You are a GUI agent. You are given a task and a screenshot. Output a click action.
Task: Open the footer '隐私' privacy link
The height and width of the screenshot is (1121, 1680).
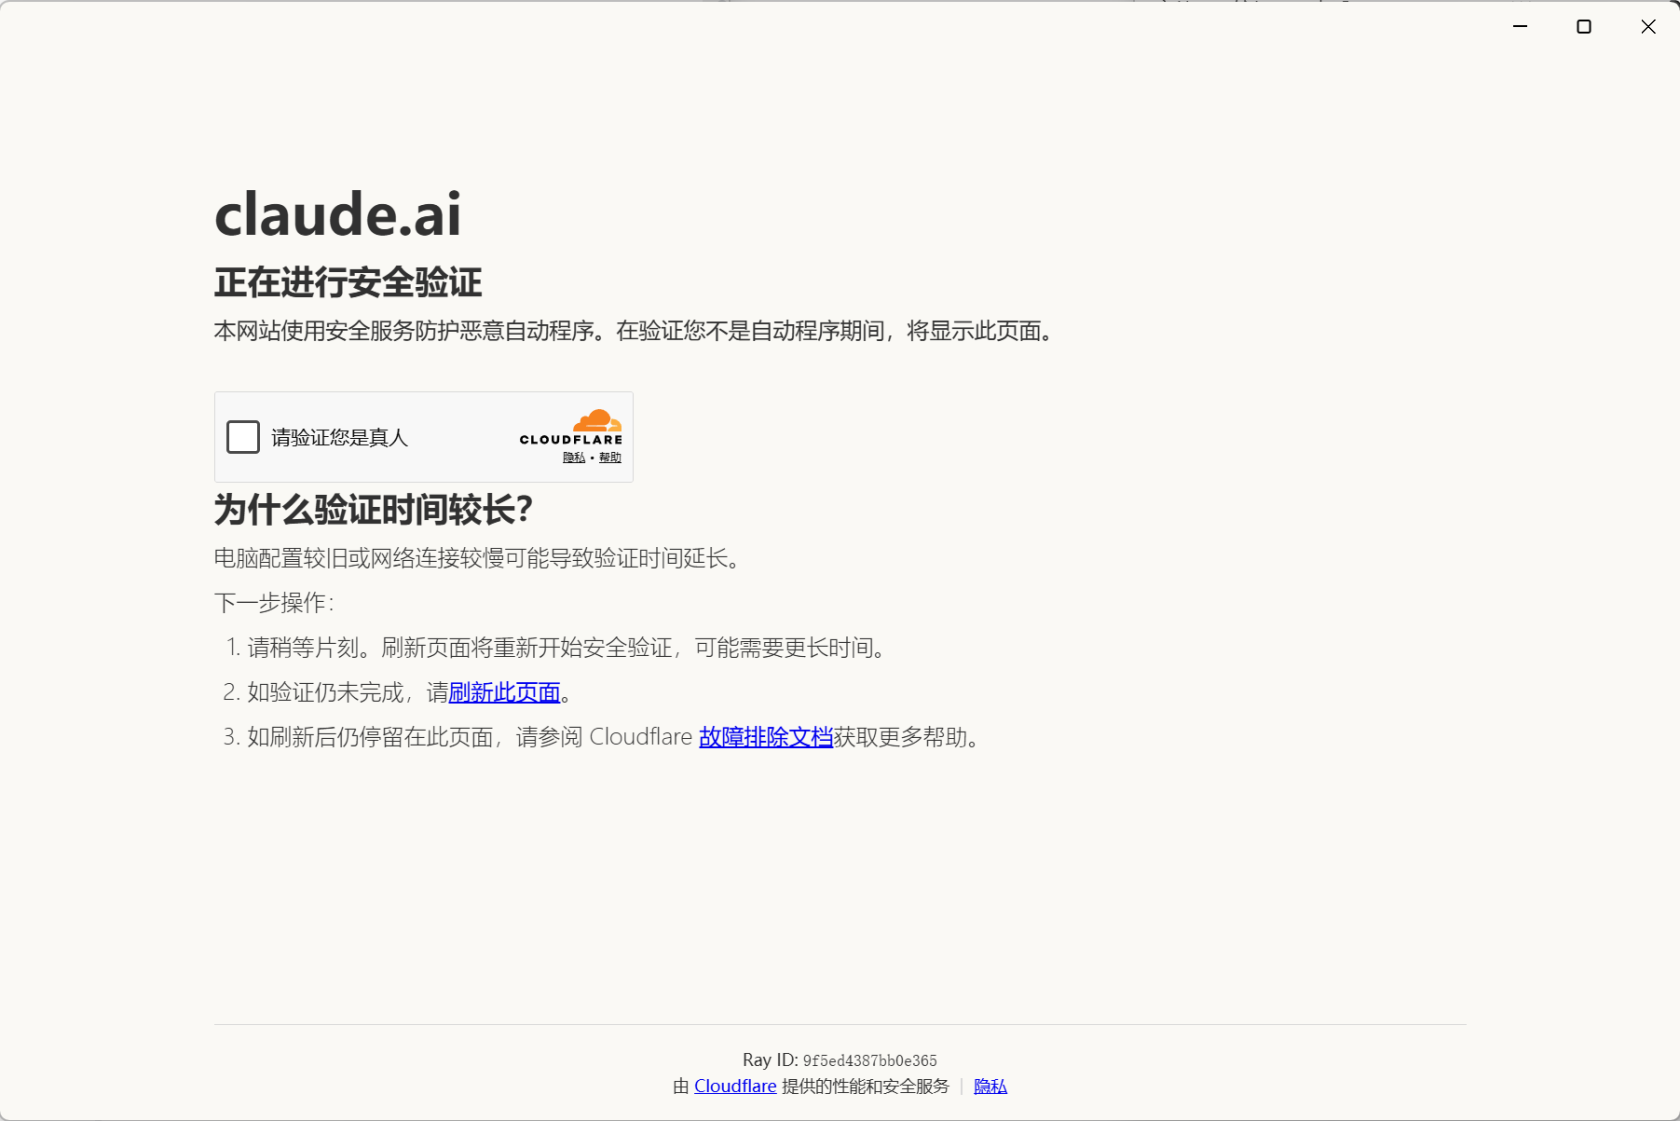coord(990,1086)
